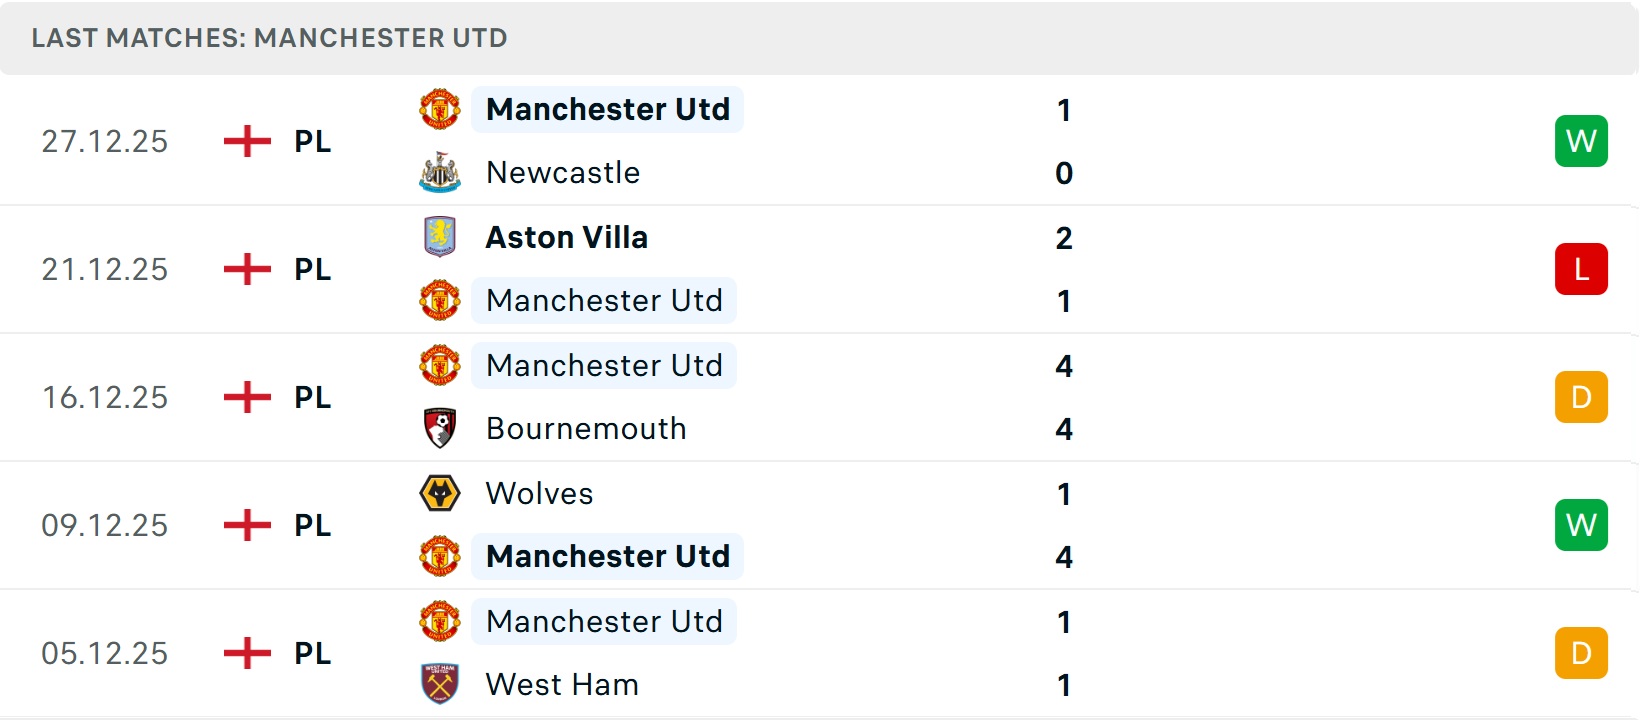This screenshot has height=723, width=1645.
Task: Click green W badge for Wolves match
Action: pos(1581,525)
